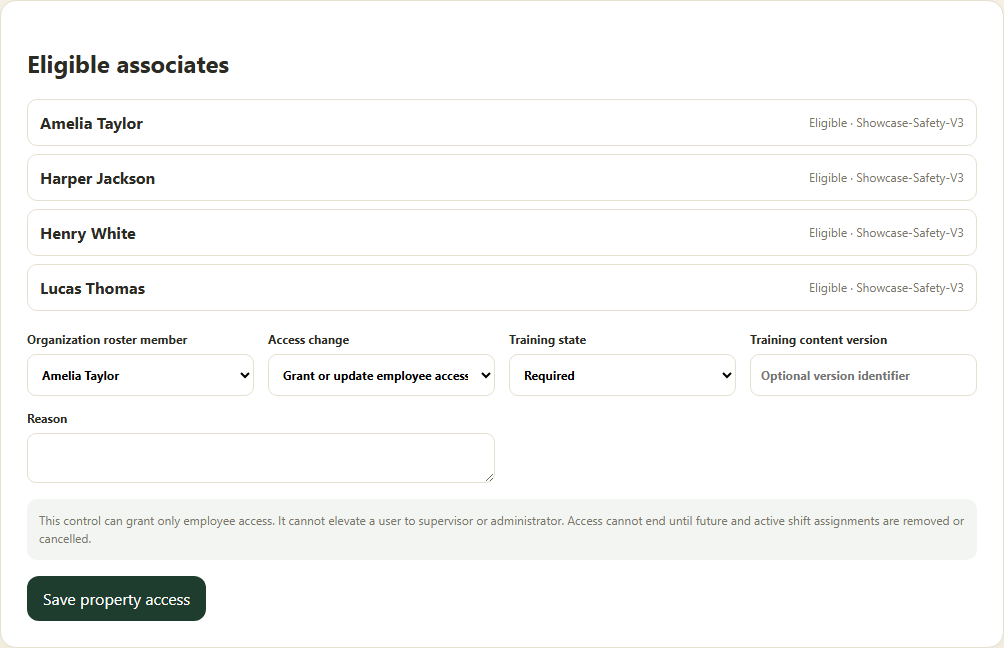The height and width of the screenshot is (648, 1004).
Task: Click the Reason field label
Action: [47, 419]
